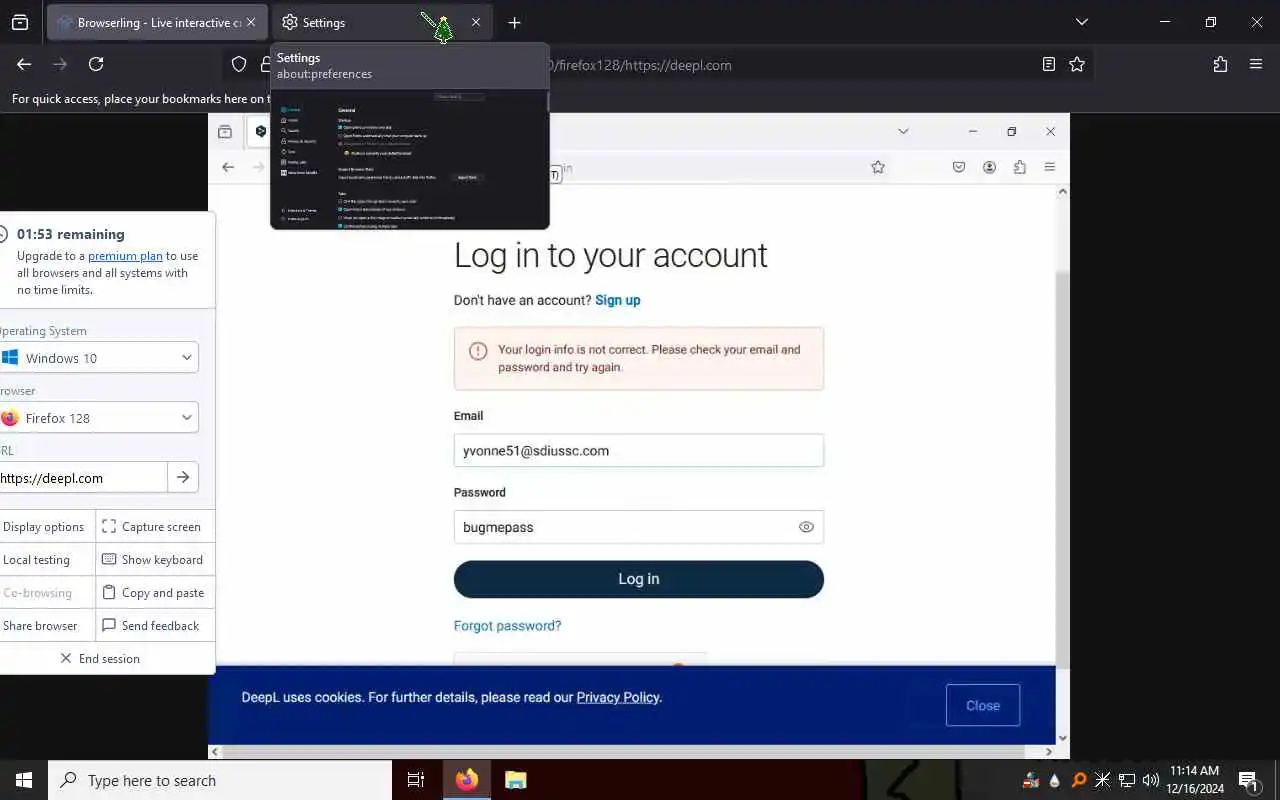
Task: Bookmark page with remote browser star
Action: [x=878, y=167]
